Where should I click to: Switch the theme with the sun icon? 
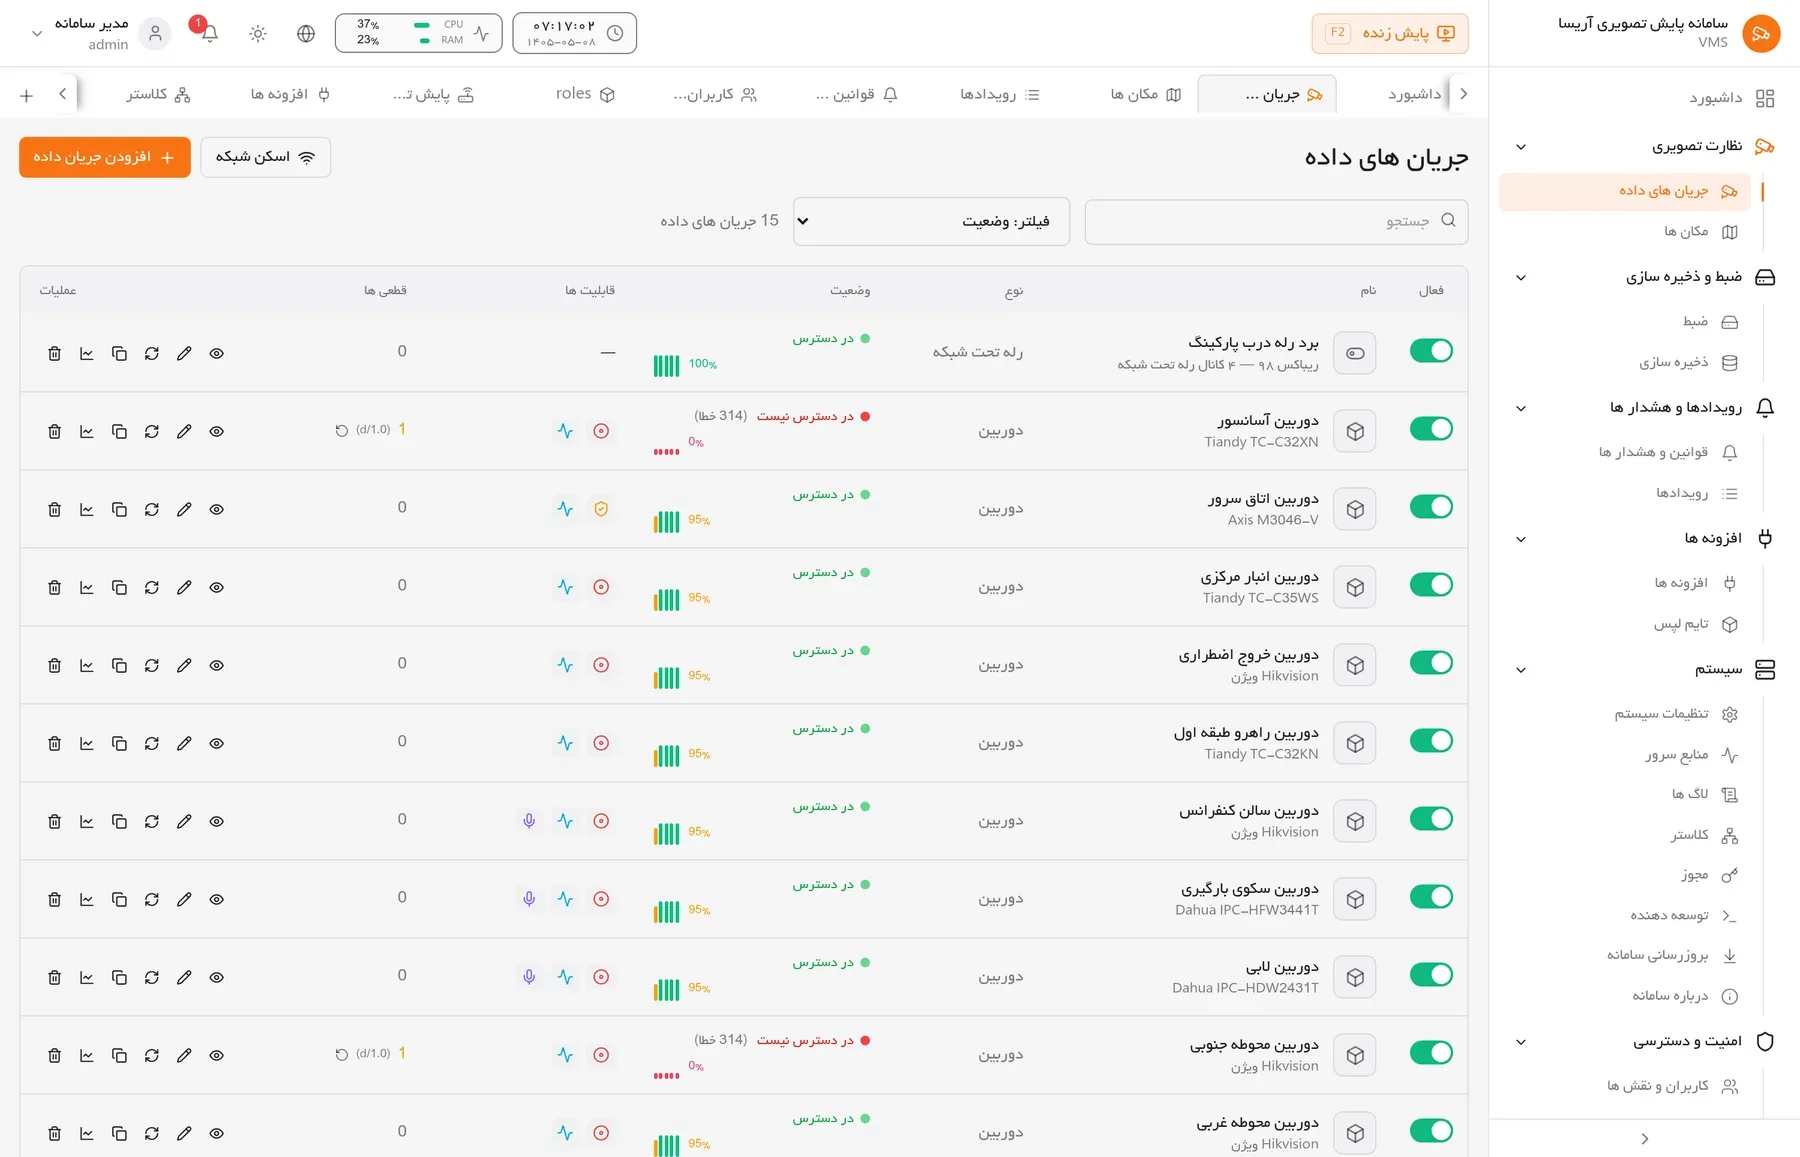tap(258, 33)
